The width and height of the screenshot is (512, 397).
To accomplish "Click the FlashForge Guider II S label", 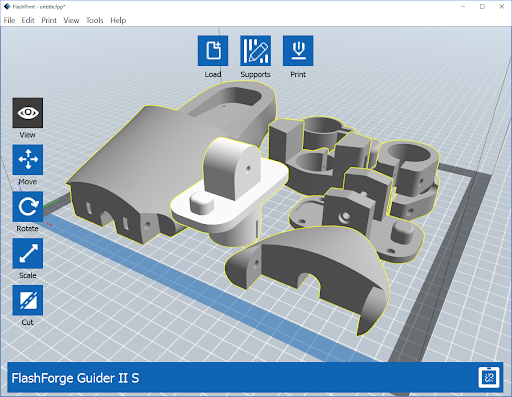I will point(75,378).
